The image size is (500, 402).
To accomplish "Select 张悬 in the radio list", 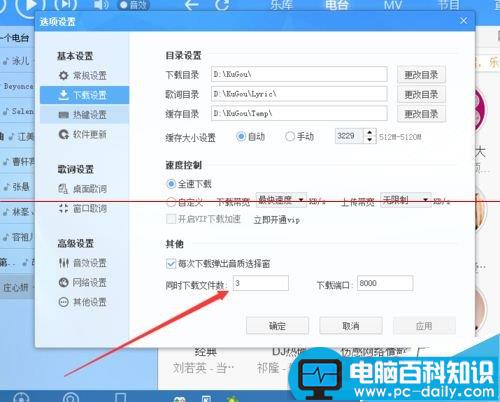I will pos(17,187).
